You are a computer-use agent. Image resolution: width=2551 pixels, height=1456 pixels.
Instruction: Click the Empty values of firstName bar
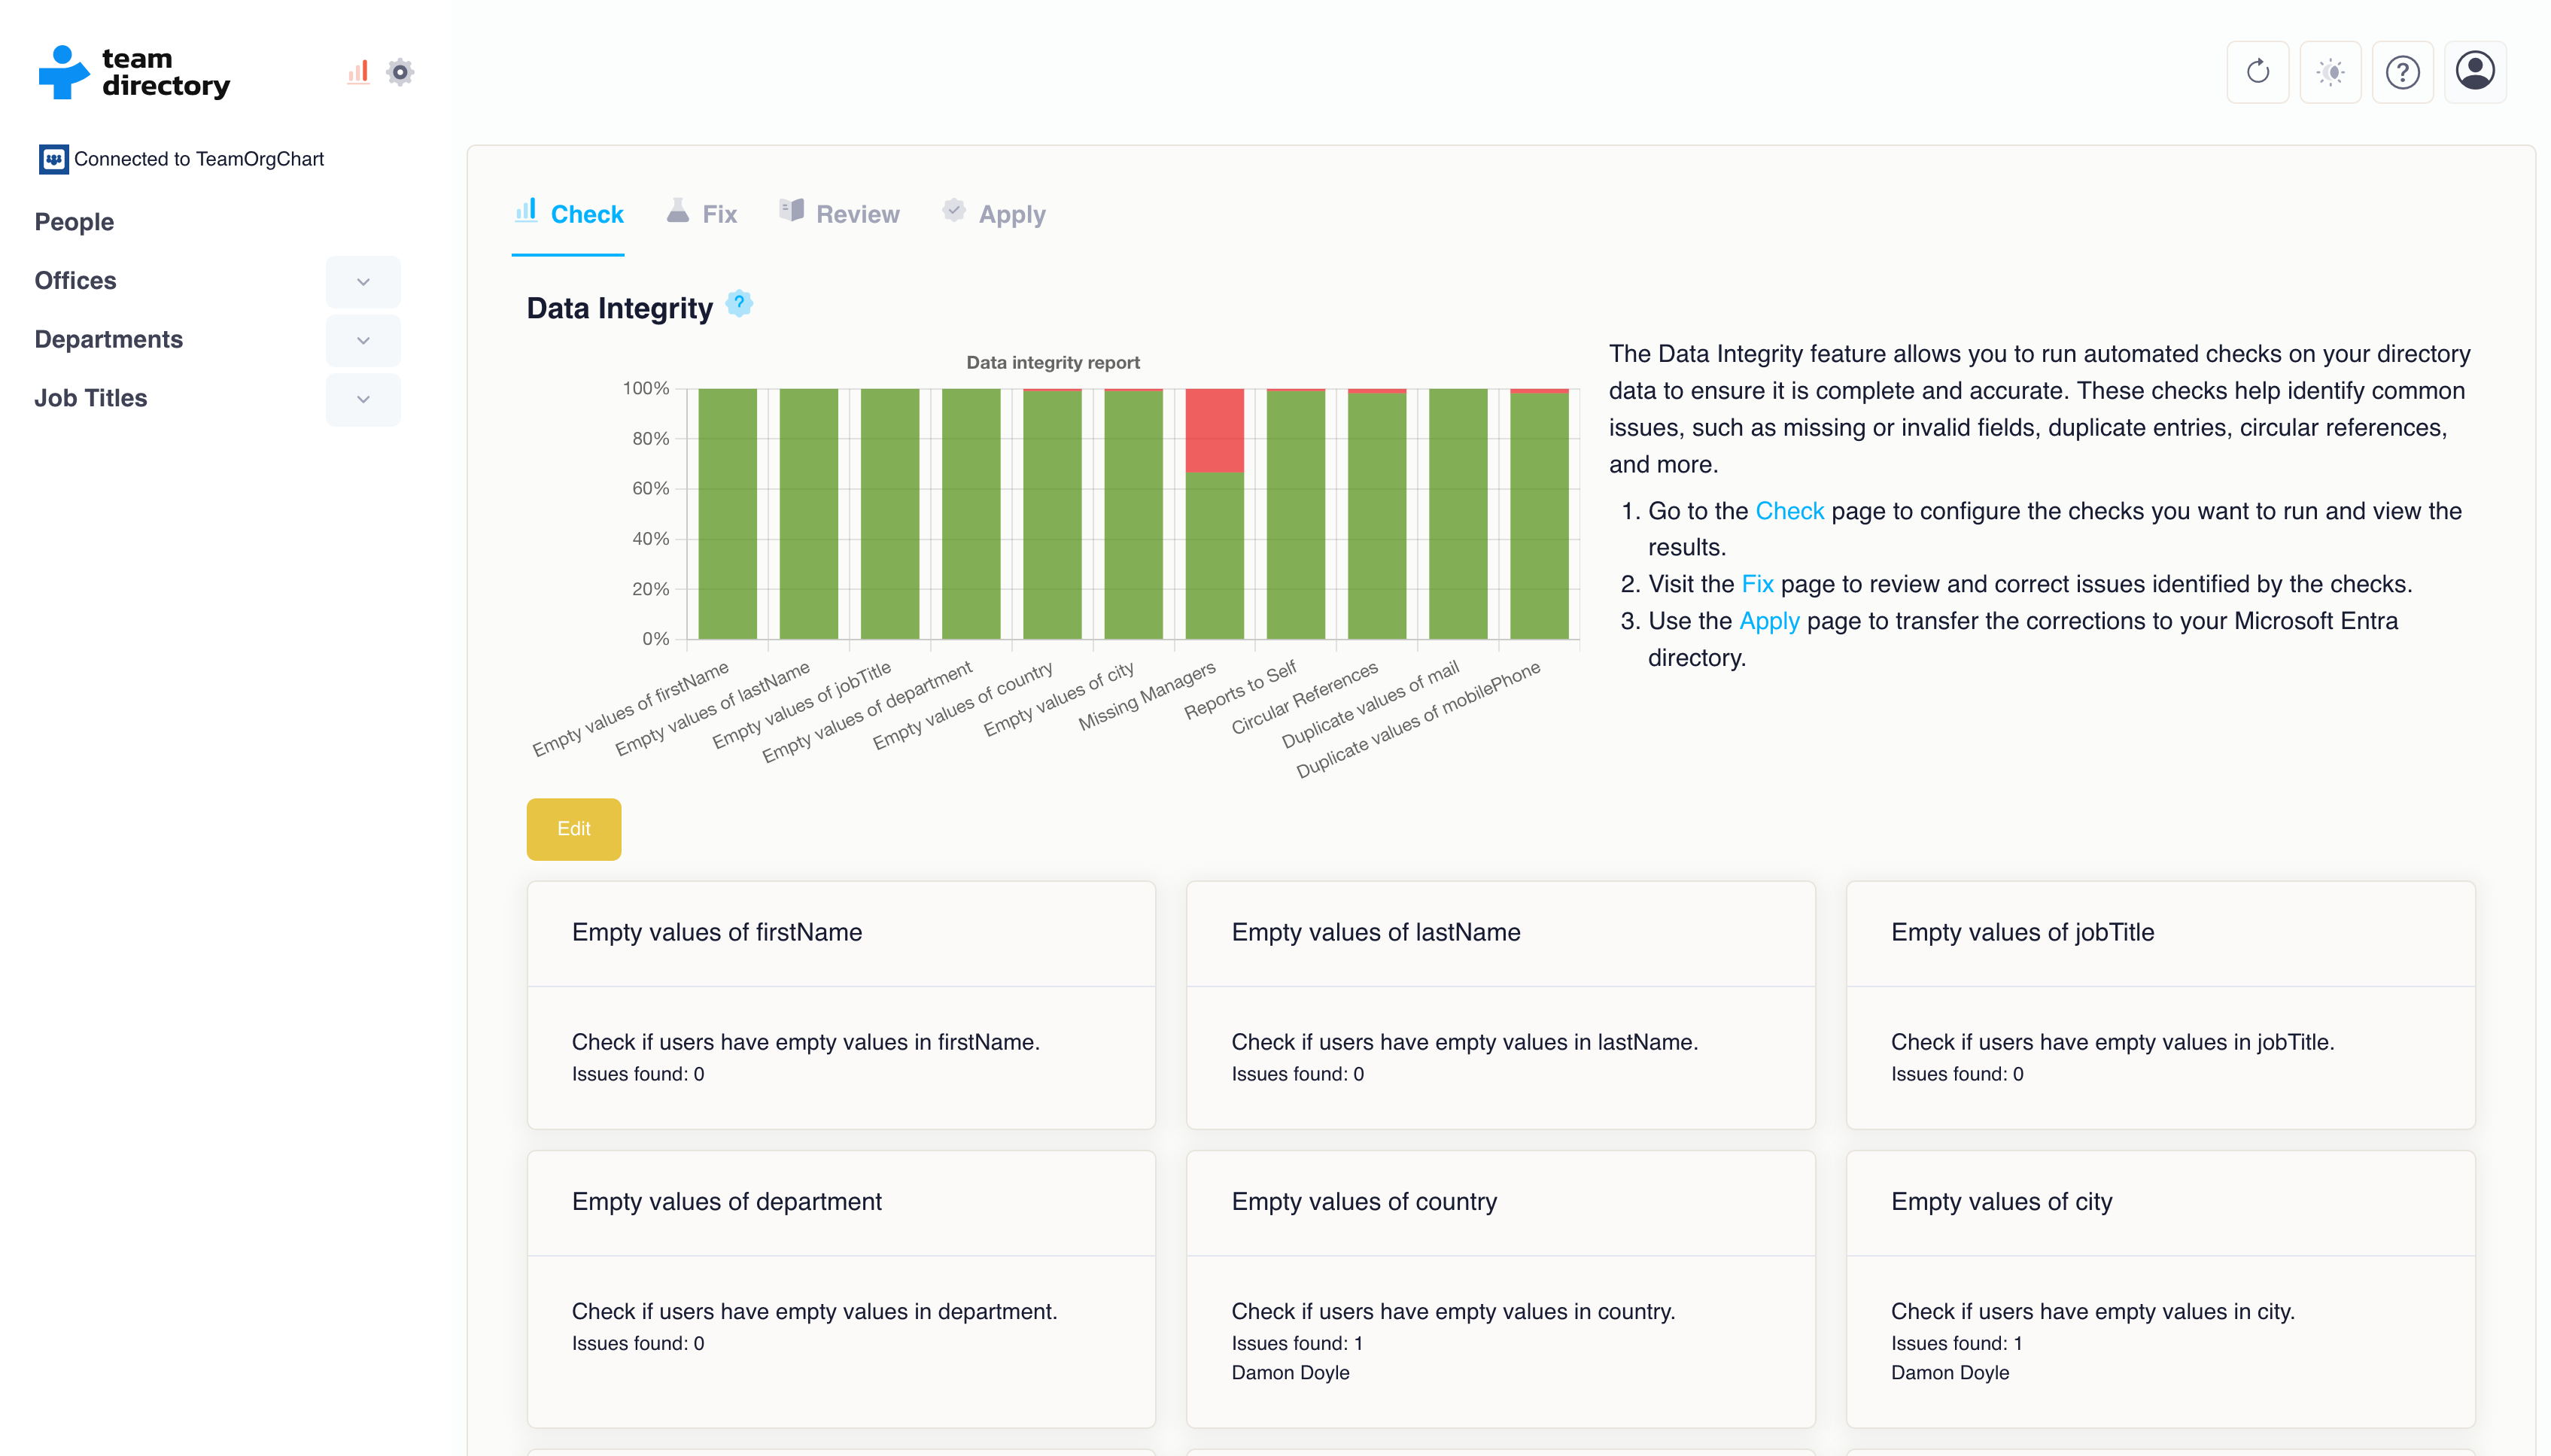click(x=727, y=514)
